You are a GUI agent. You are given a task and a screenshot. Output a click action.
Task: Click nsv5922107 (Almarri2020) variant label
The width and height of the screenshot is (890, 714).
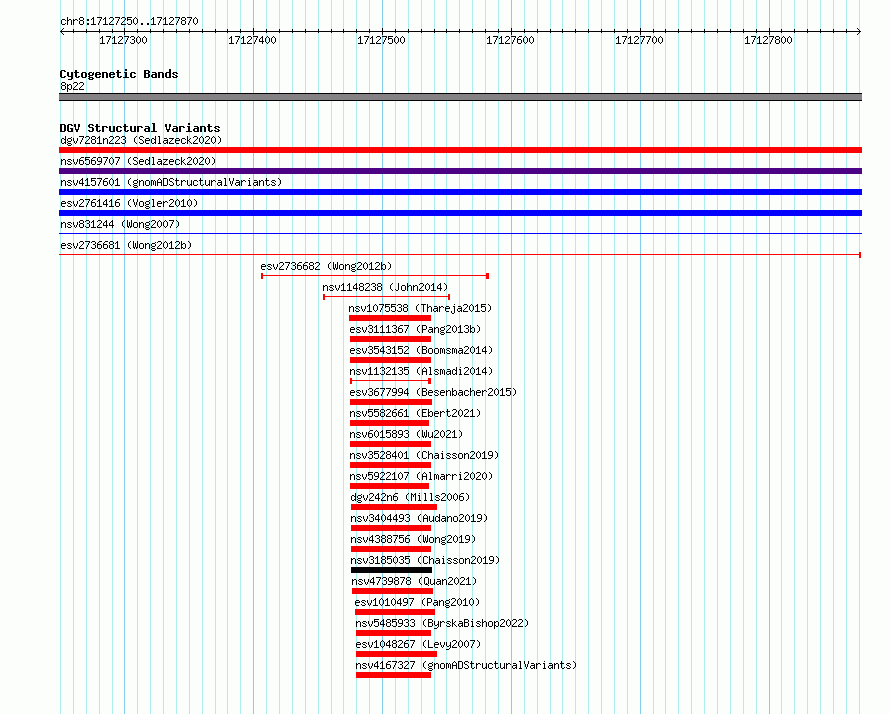click(x=421, y=476)
